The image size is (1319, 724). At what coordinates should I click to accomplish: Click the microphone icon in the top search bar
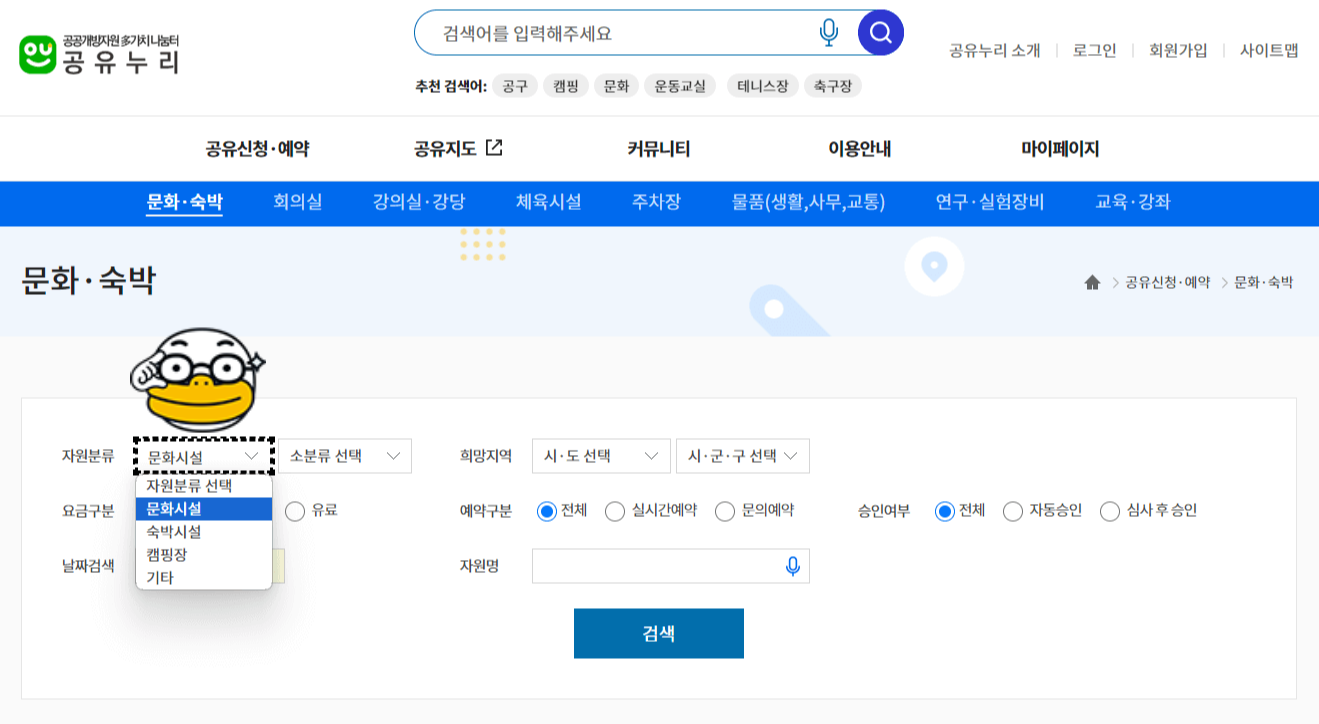(x=827, y=32)
